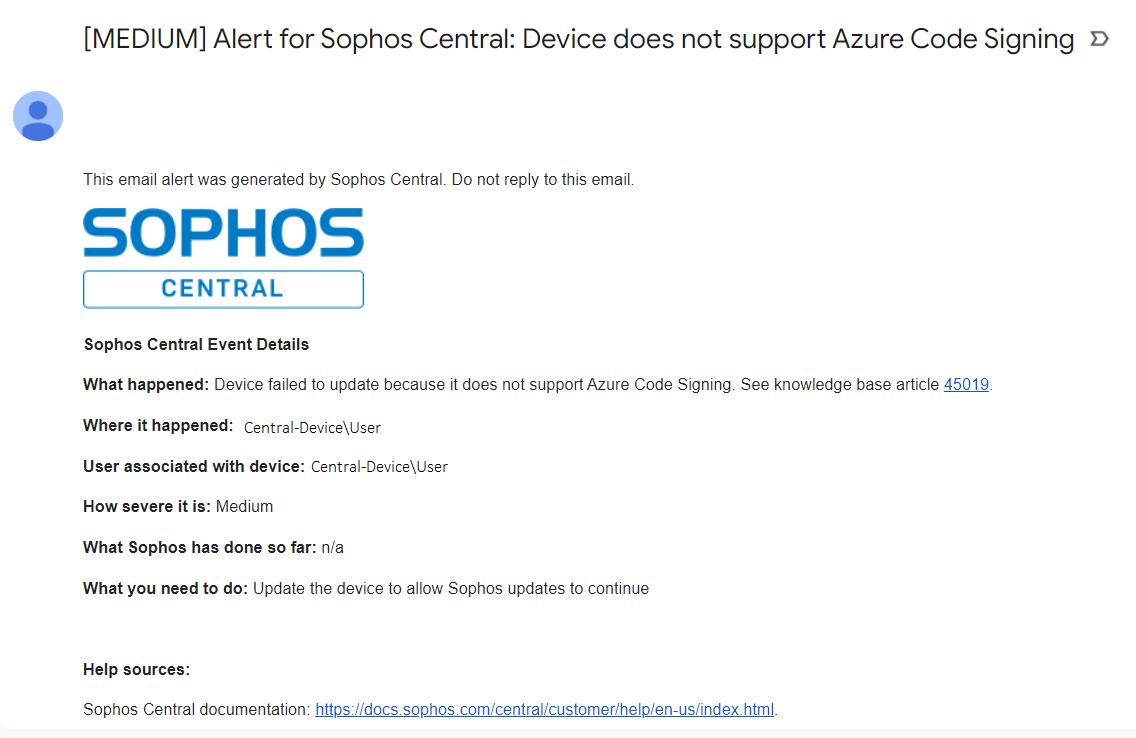Click the CENTRAL badge under the Sophos logo
The image size is (1136, 738).
click(223, 289)
